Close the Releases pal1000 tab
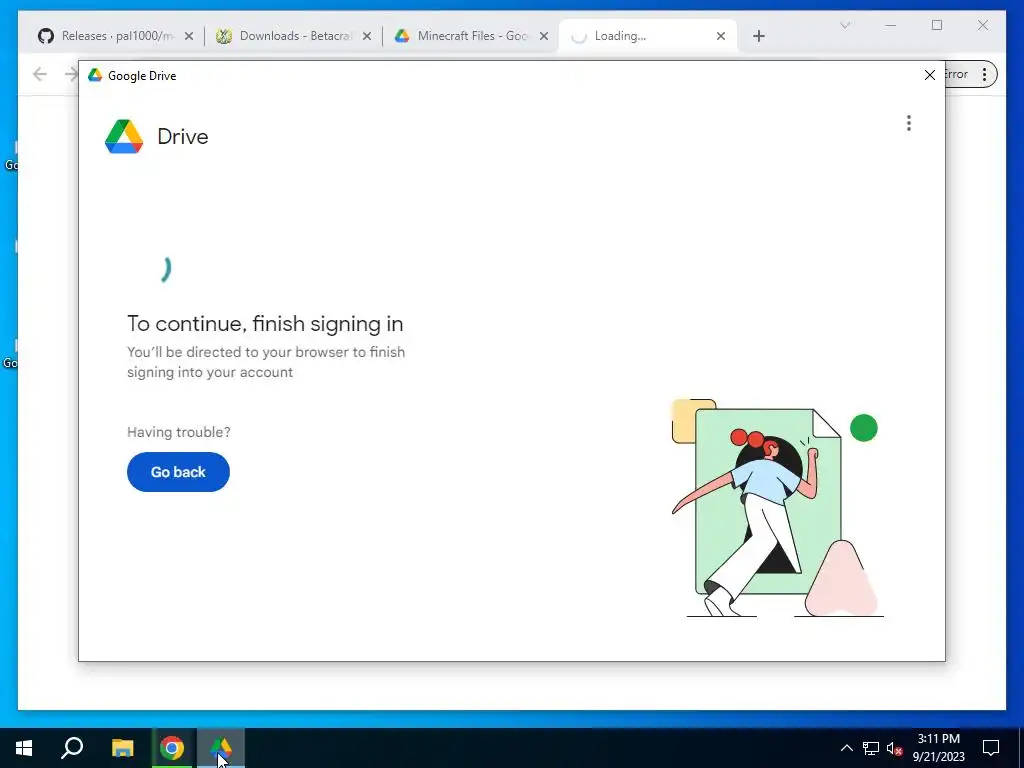The height and width of the screenshot is (768, 1024). [x=189, y=36]
